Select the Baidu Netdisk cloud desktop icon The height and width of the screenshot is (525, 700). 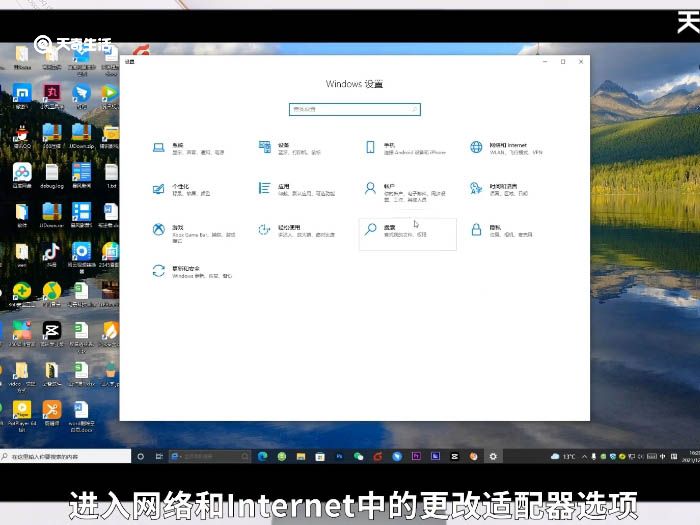click(22, 175)
